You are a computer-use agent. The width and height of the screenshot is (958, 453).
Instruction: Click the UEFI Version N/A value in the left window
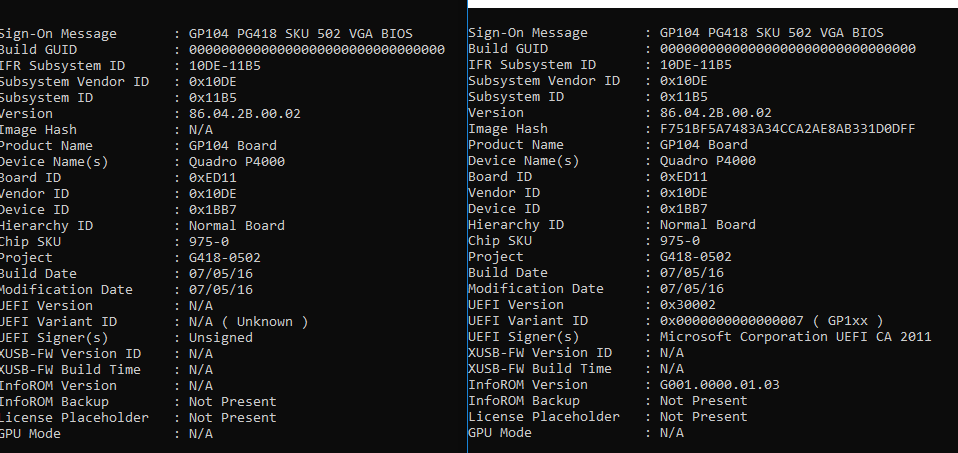(x=201, y=306)
